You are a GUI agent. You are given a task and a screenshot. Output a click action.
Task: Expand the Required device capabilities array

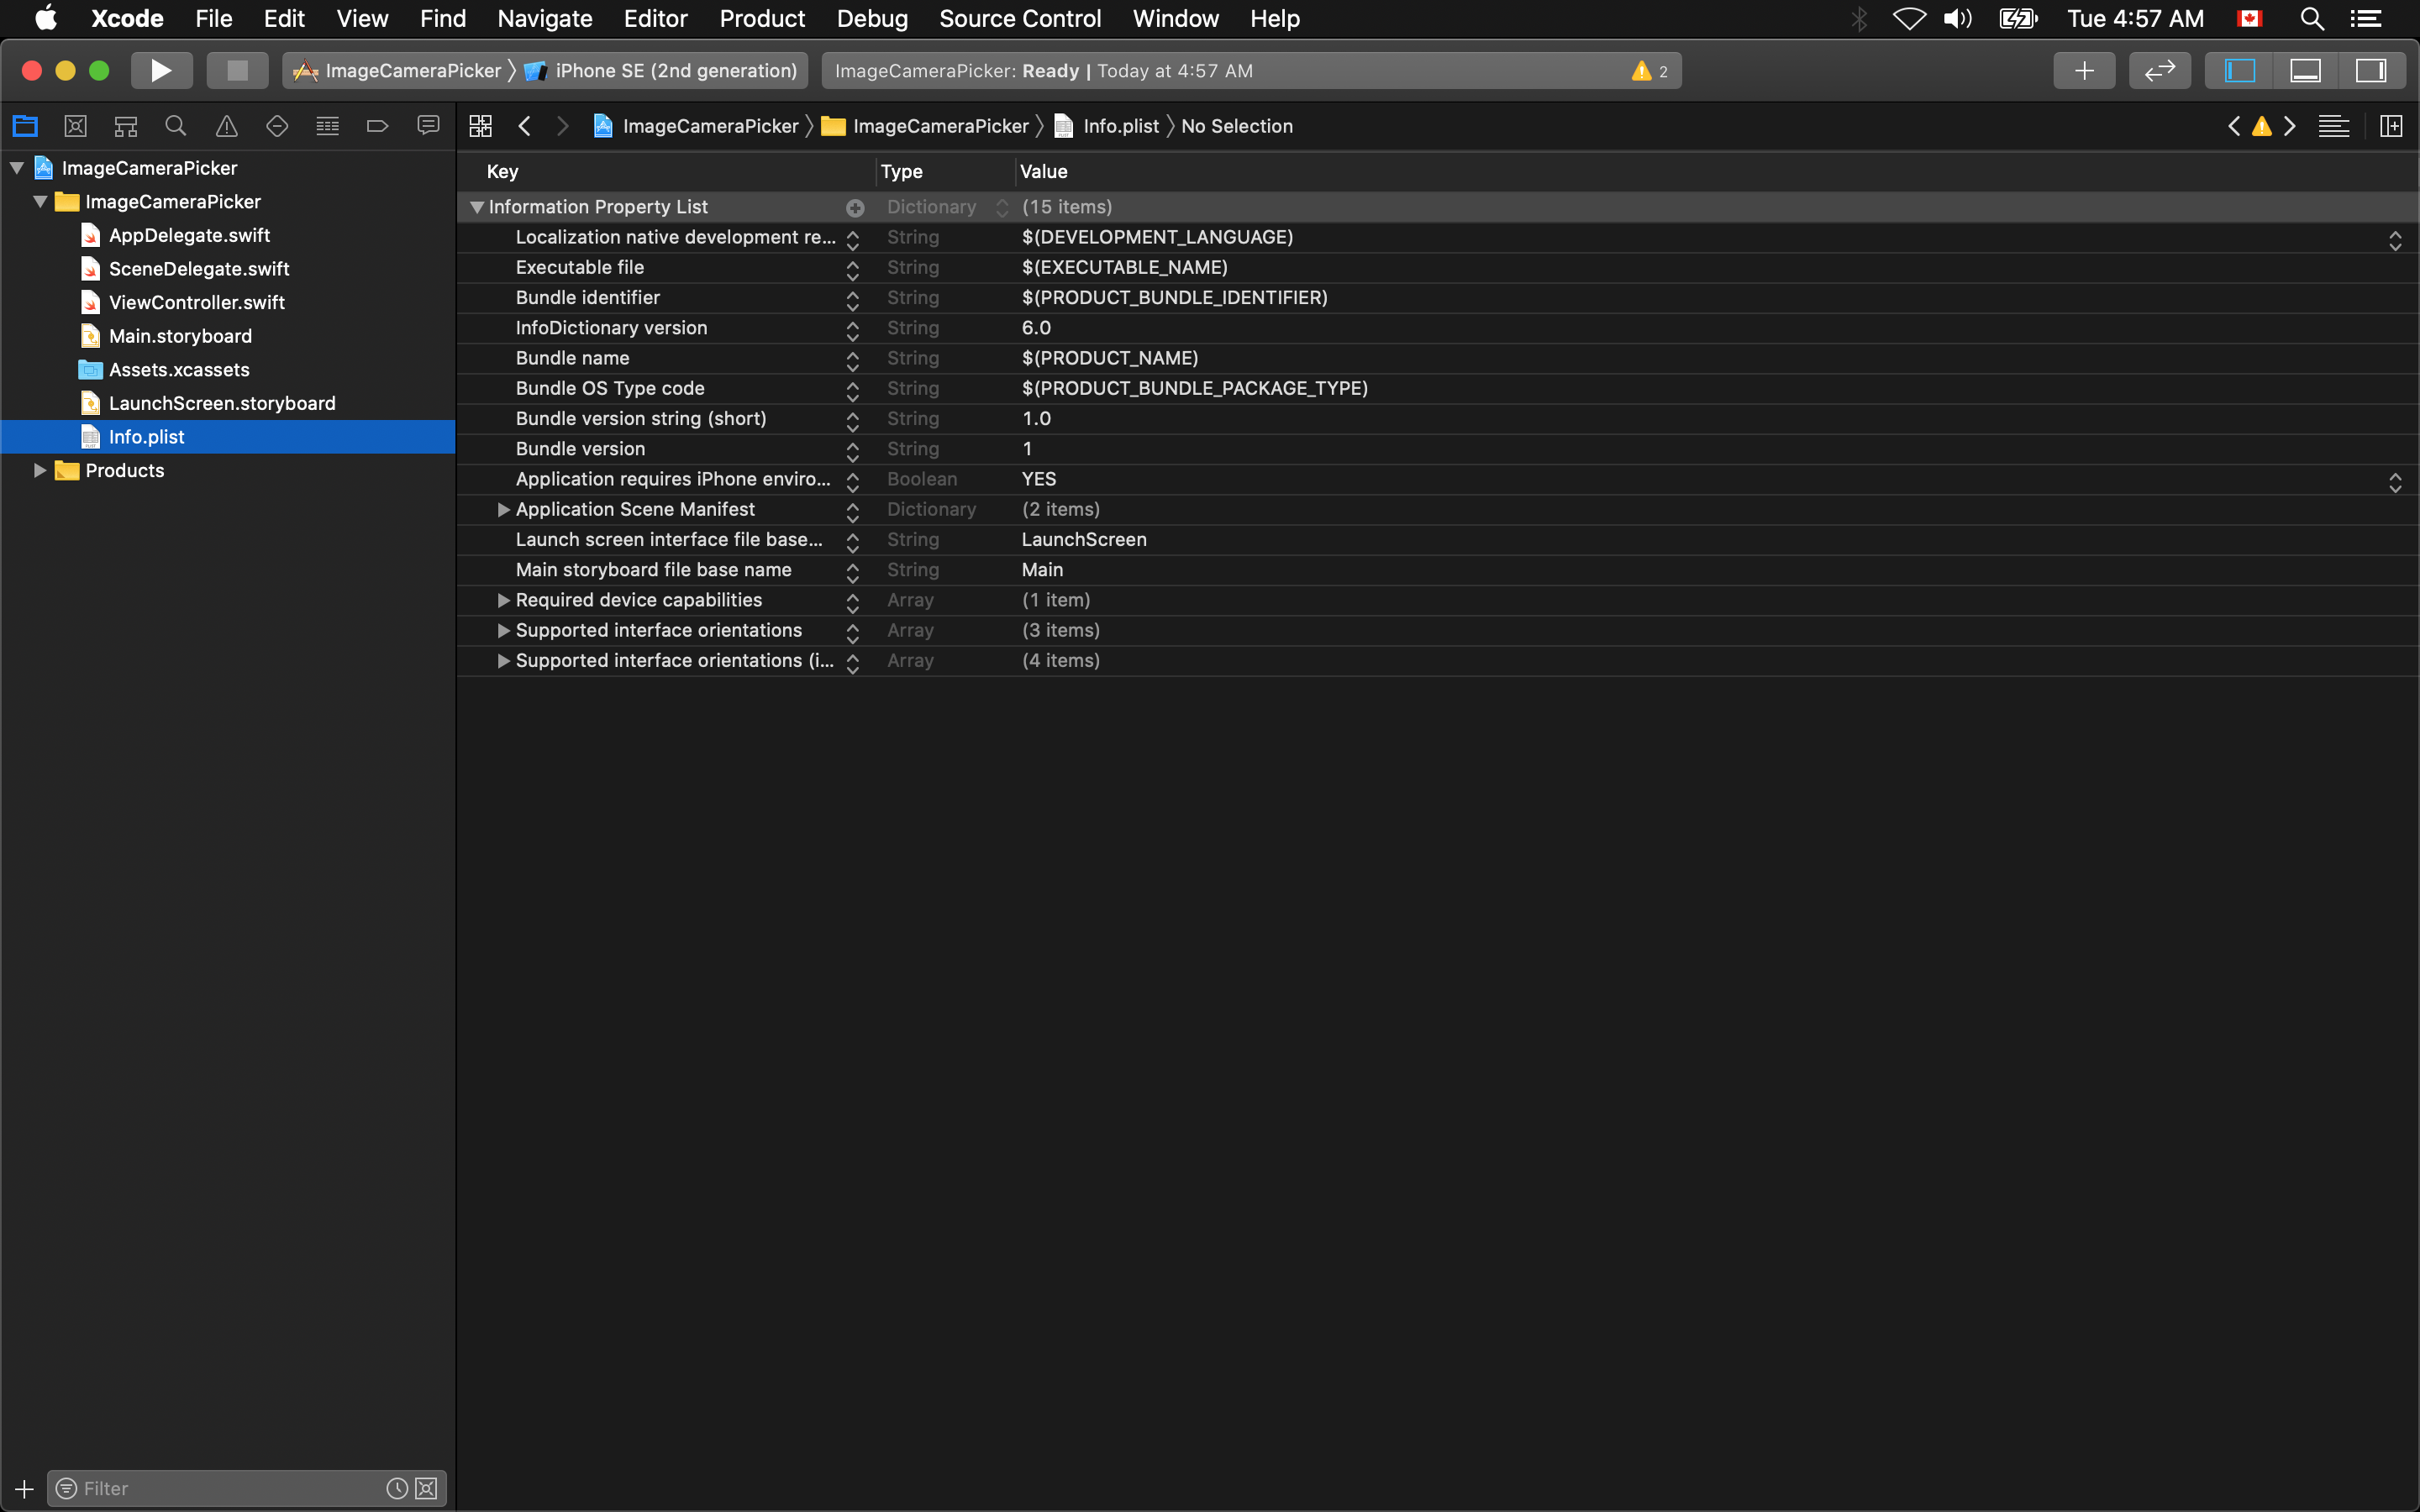point(502,599)
